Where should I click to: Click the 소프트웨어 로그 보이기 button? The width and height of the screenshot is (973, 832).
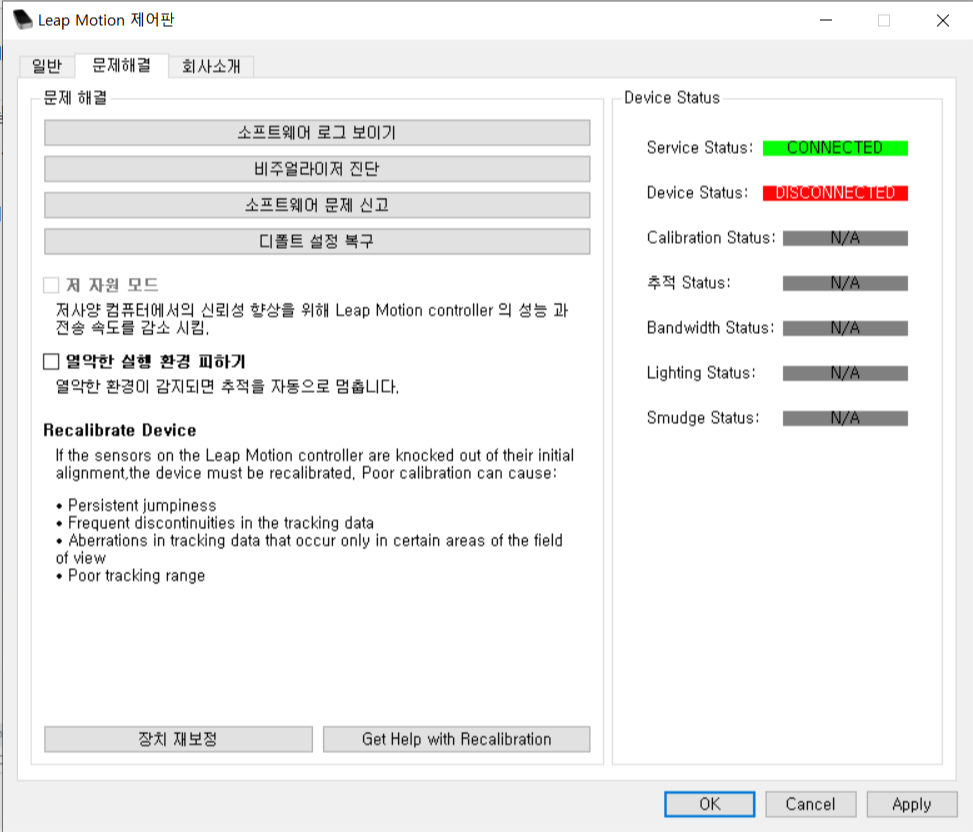[317, 133]
